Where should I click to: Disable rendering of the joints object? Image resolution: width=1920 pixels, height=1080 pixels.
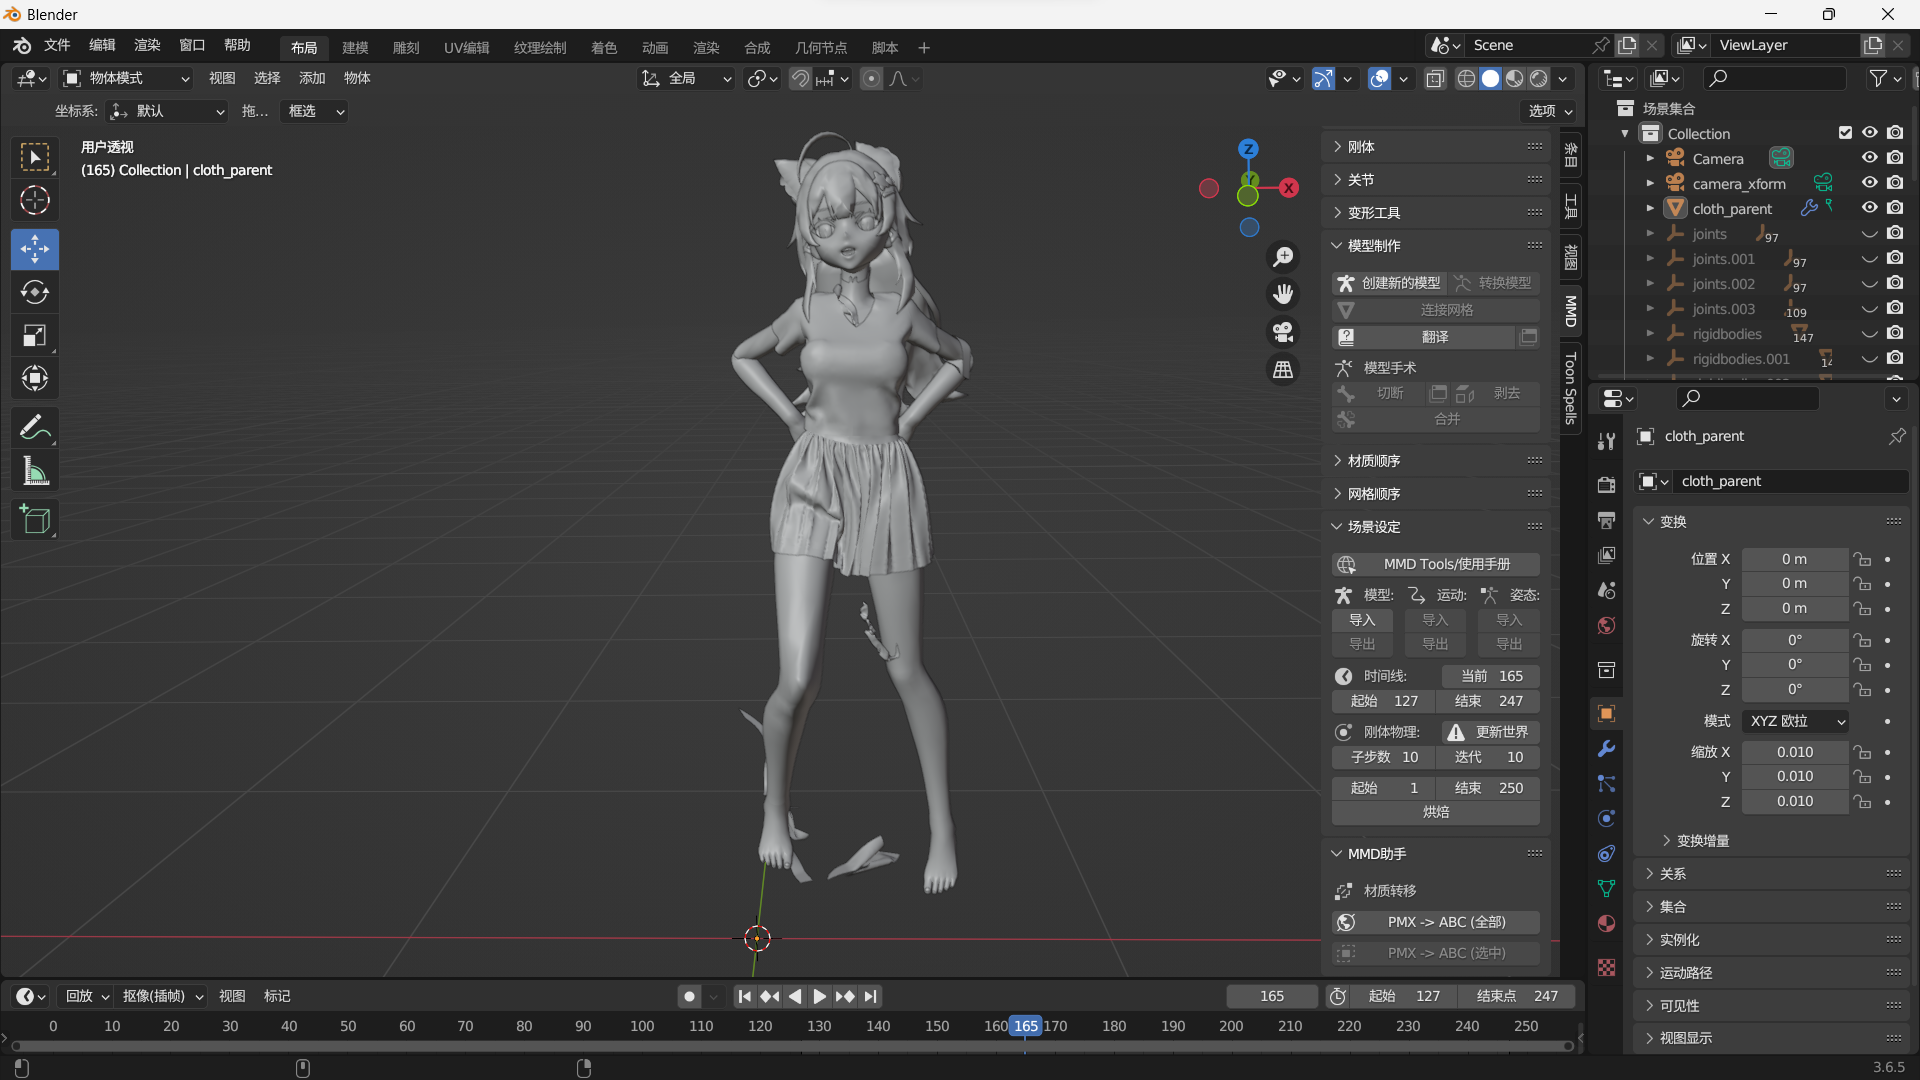point(1895,233)
